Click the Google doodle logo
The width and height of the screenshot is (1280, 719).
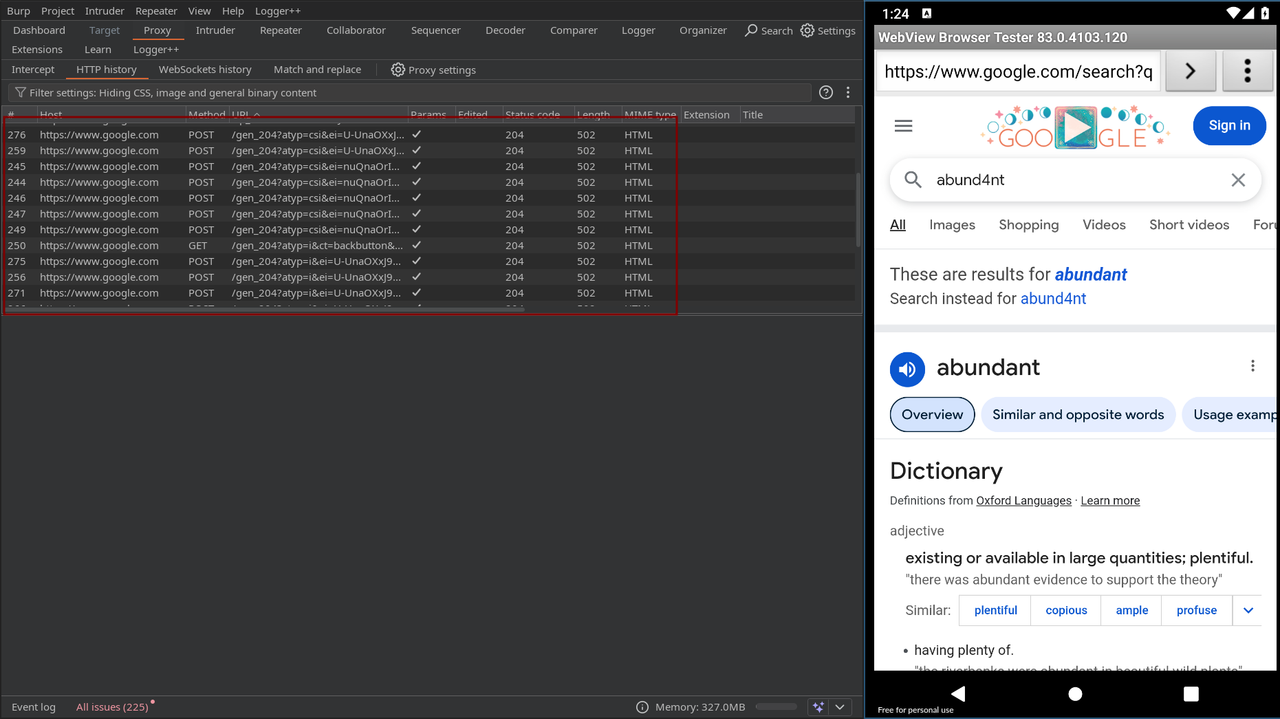(x=1075, y=127)
